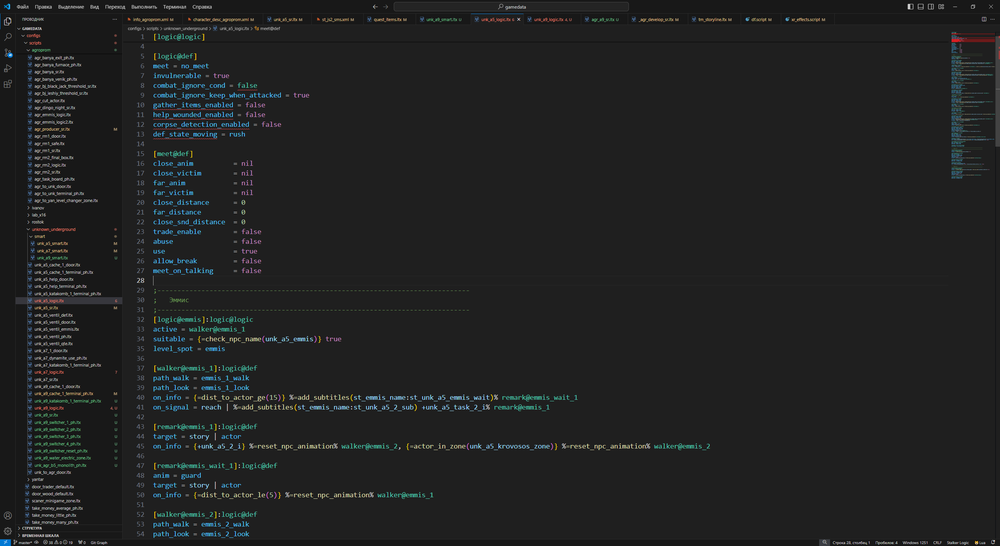Open the Терминал menu
The image size is (1000, 546).
click(x=174, y=6)
